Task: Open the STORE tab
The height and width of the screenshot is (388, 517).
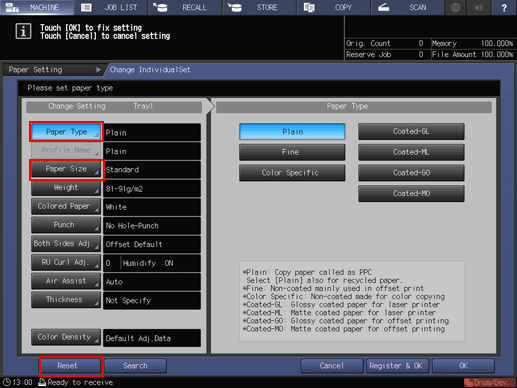Action: [259, 7]
